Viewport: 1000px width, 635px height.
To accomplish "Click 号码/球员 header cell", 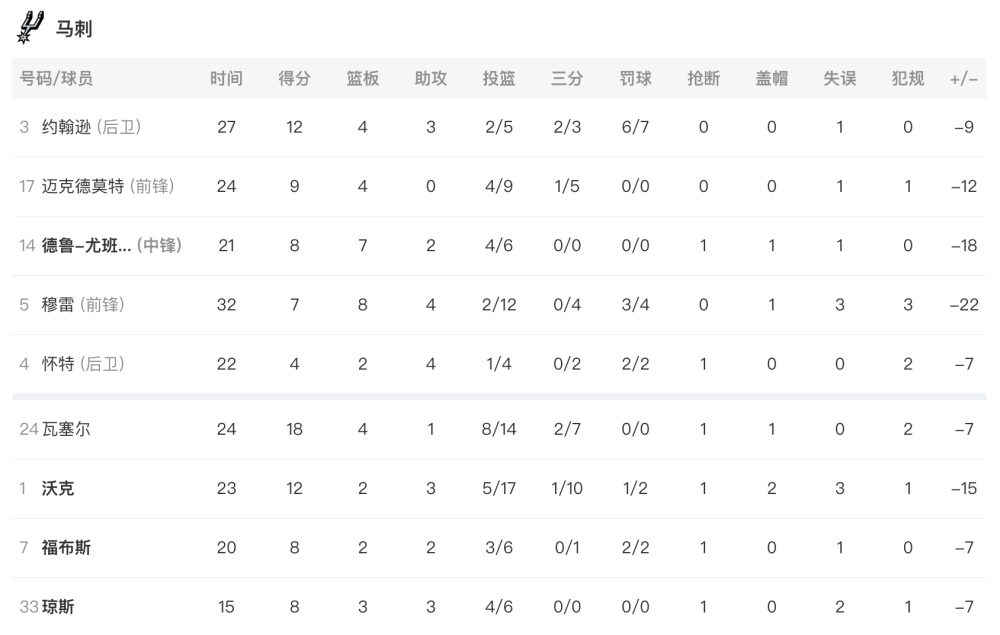I will pyautogui.click(x=56, y=78).
